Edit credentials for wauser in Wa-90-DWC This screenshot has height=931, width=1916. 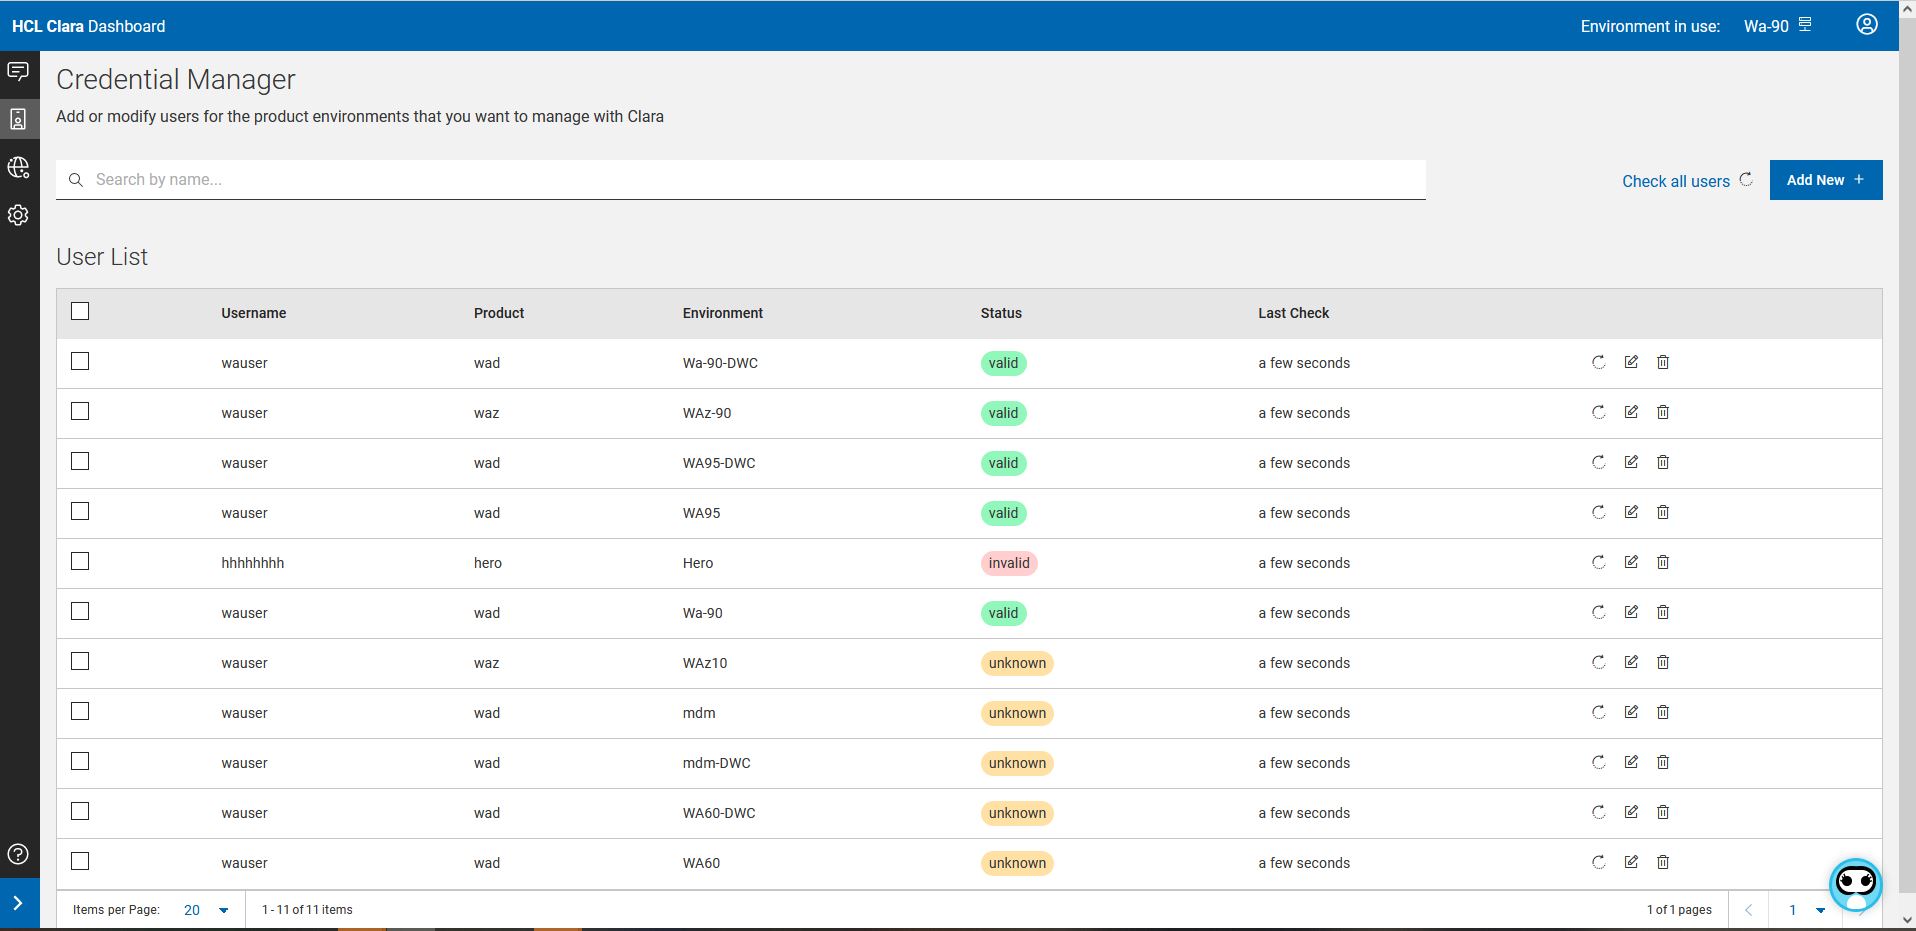pos(1630,362)
